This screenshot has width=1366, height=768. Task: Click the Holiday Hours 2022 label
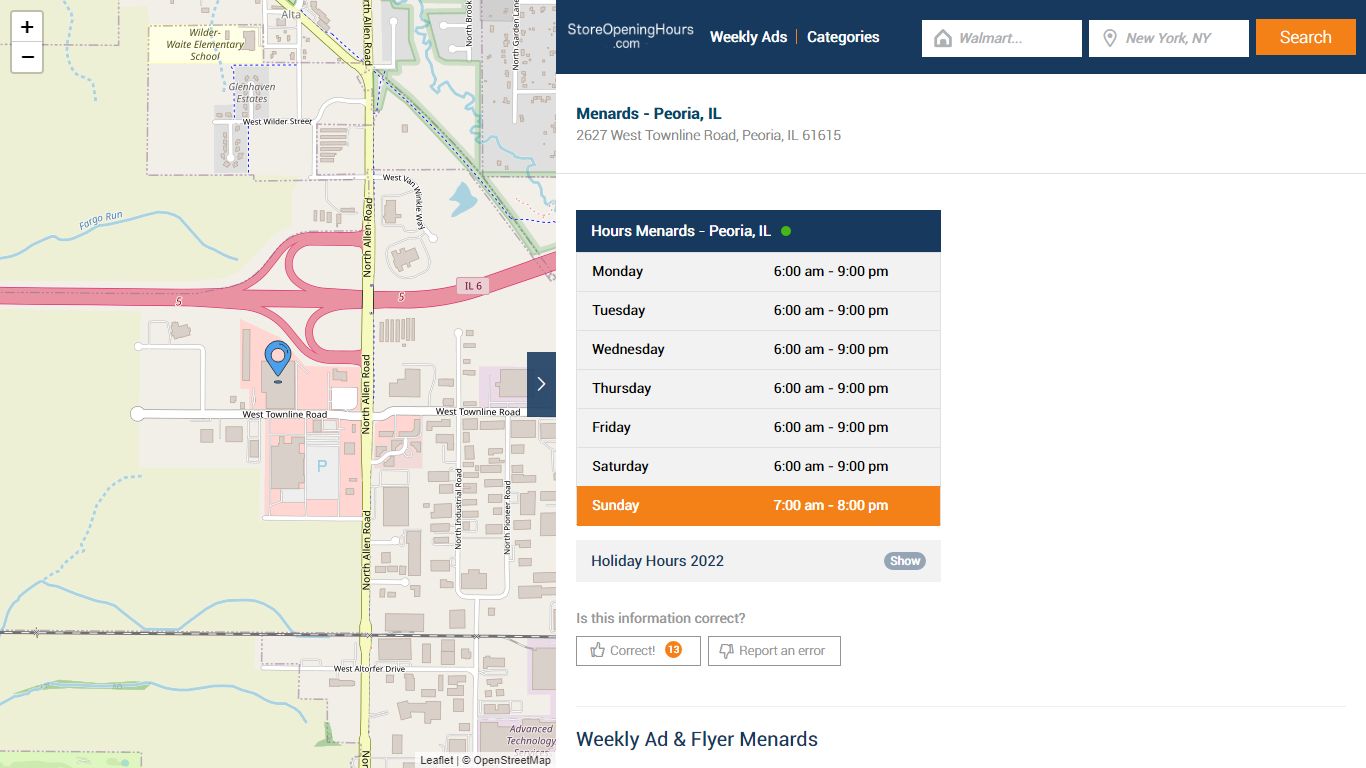click(x=657, y=561)
